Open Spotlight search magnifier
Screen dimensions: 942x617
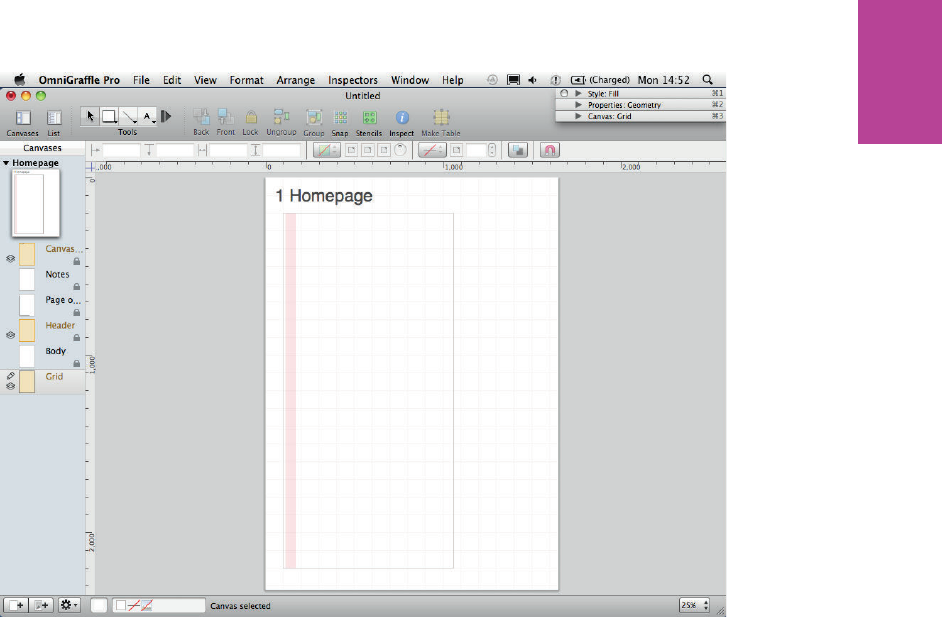(x=708, y=79)
